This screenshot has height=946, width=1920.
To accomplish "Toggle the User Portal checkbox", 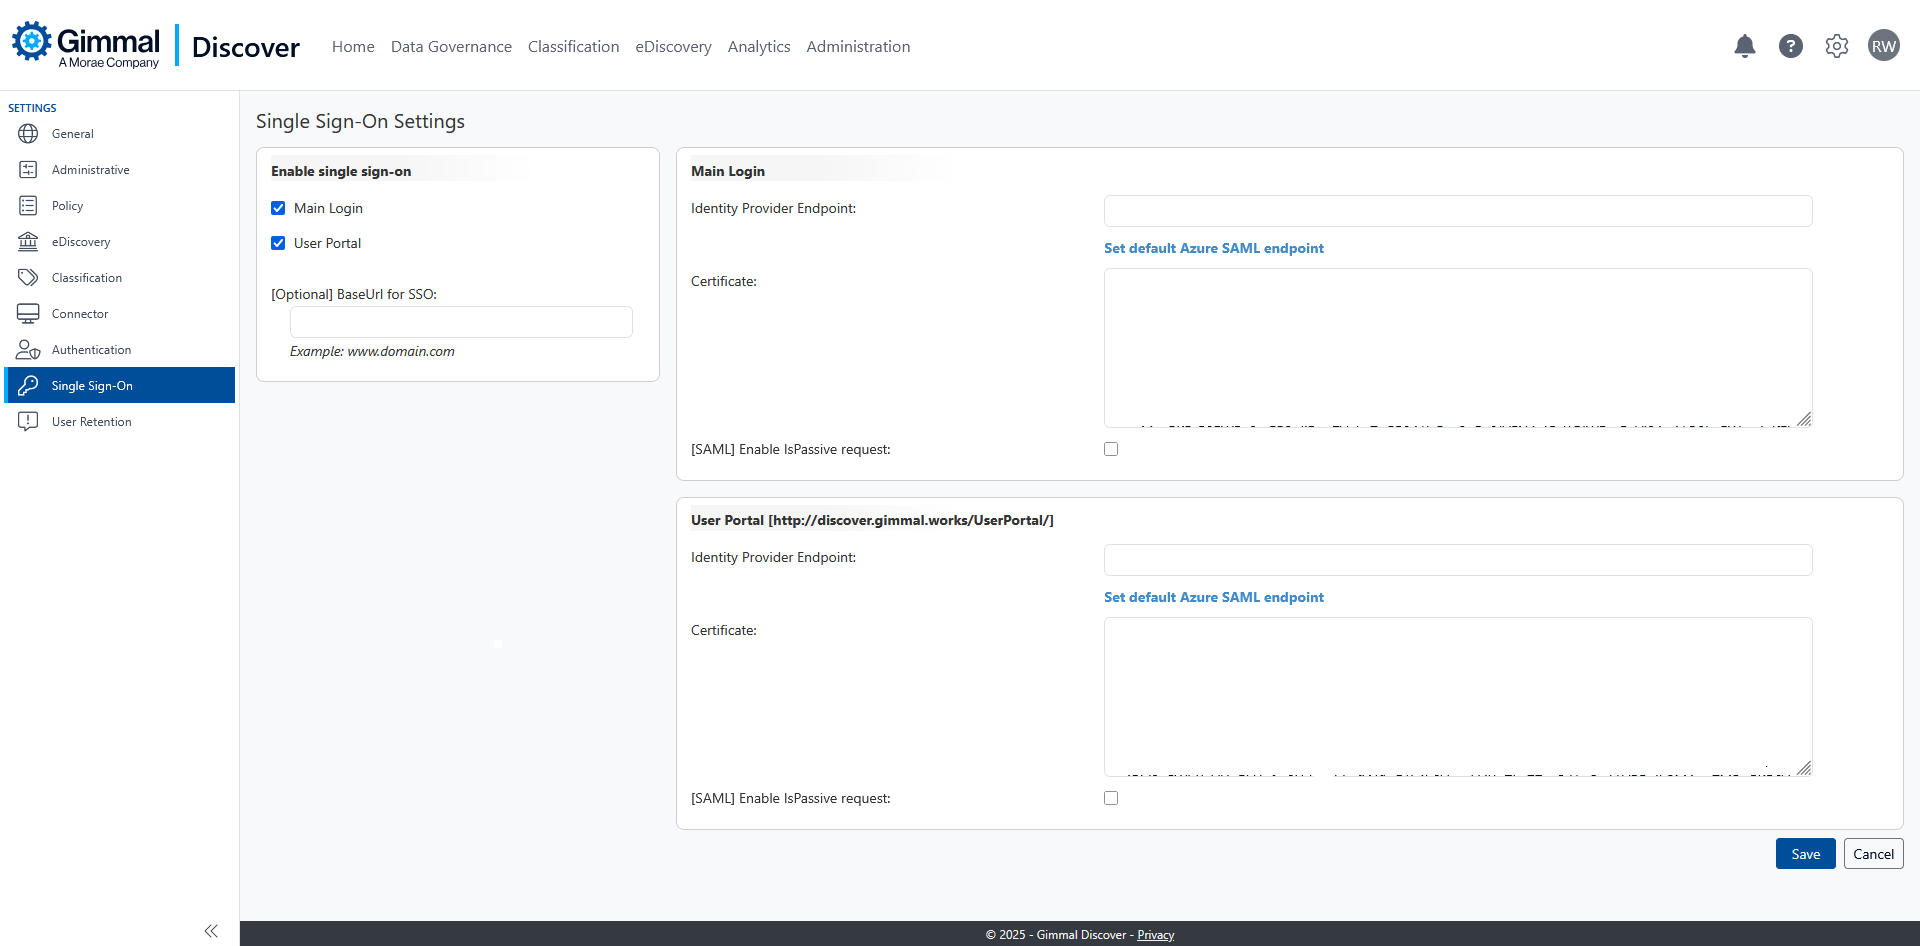I will [x=278, y=243].
